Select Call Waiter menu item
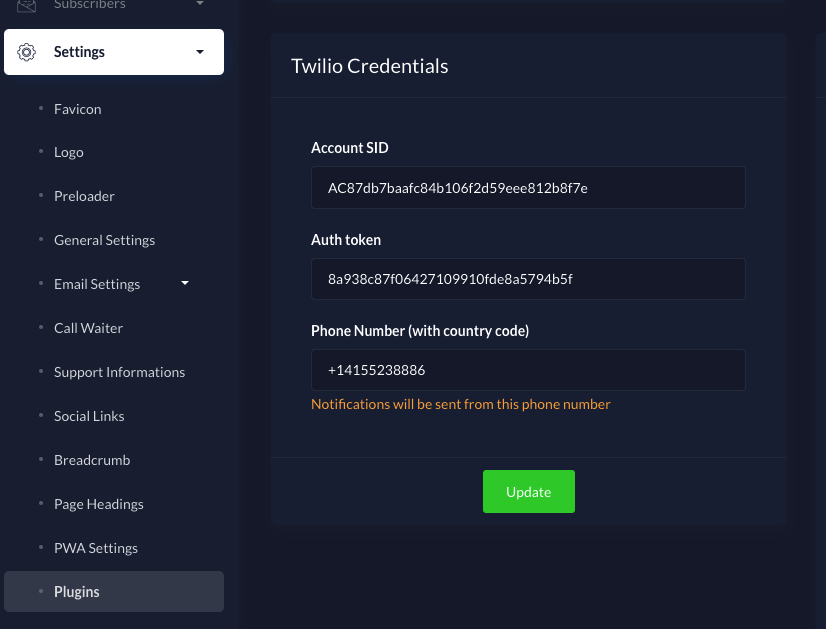This screenshot has width=826, height=629. [88, 328]
